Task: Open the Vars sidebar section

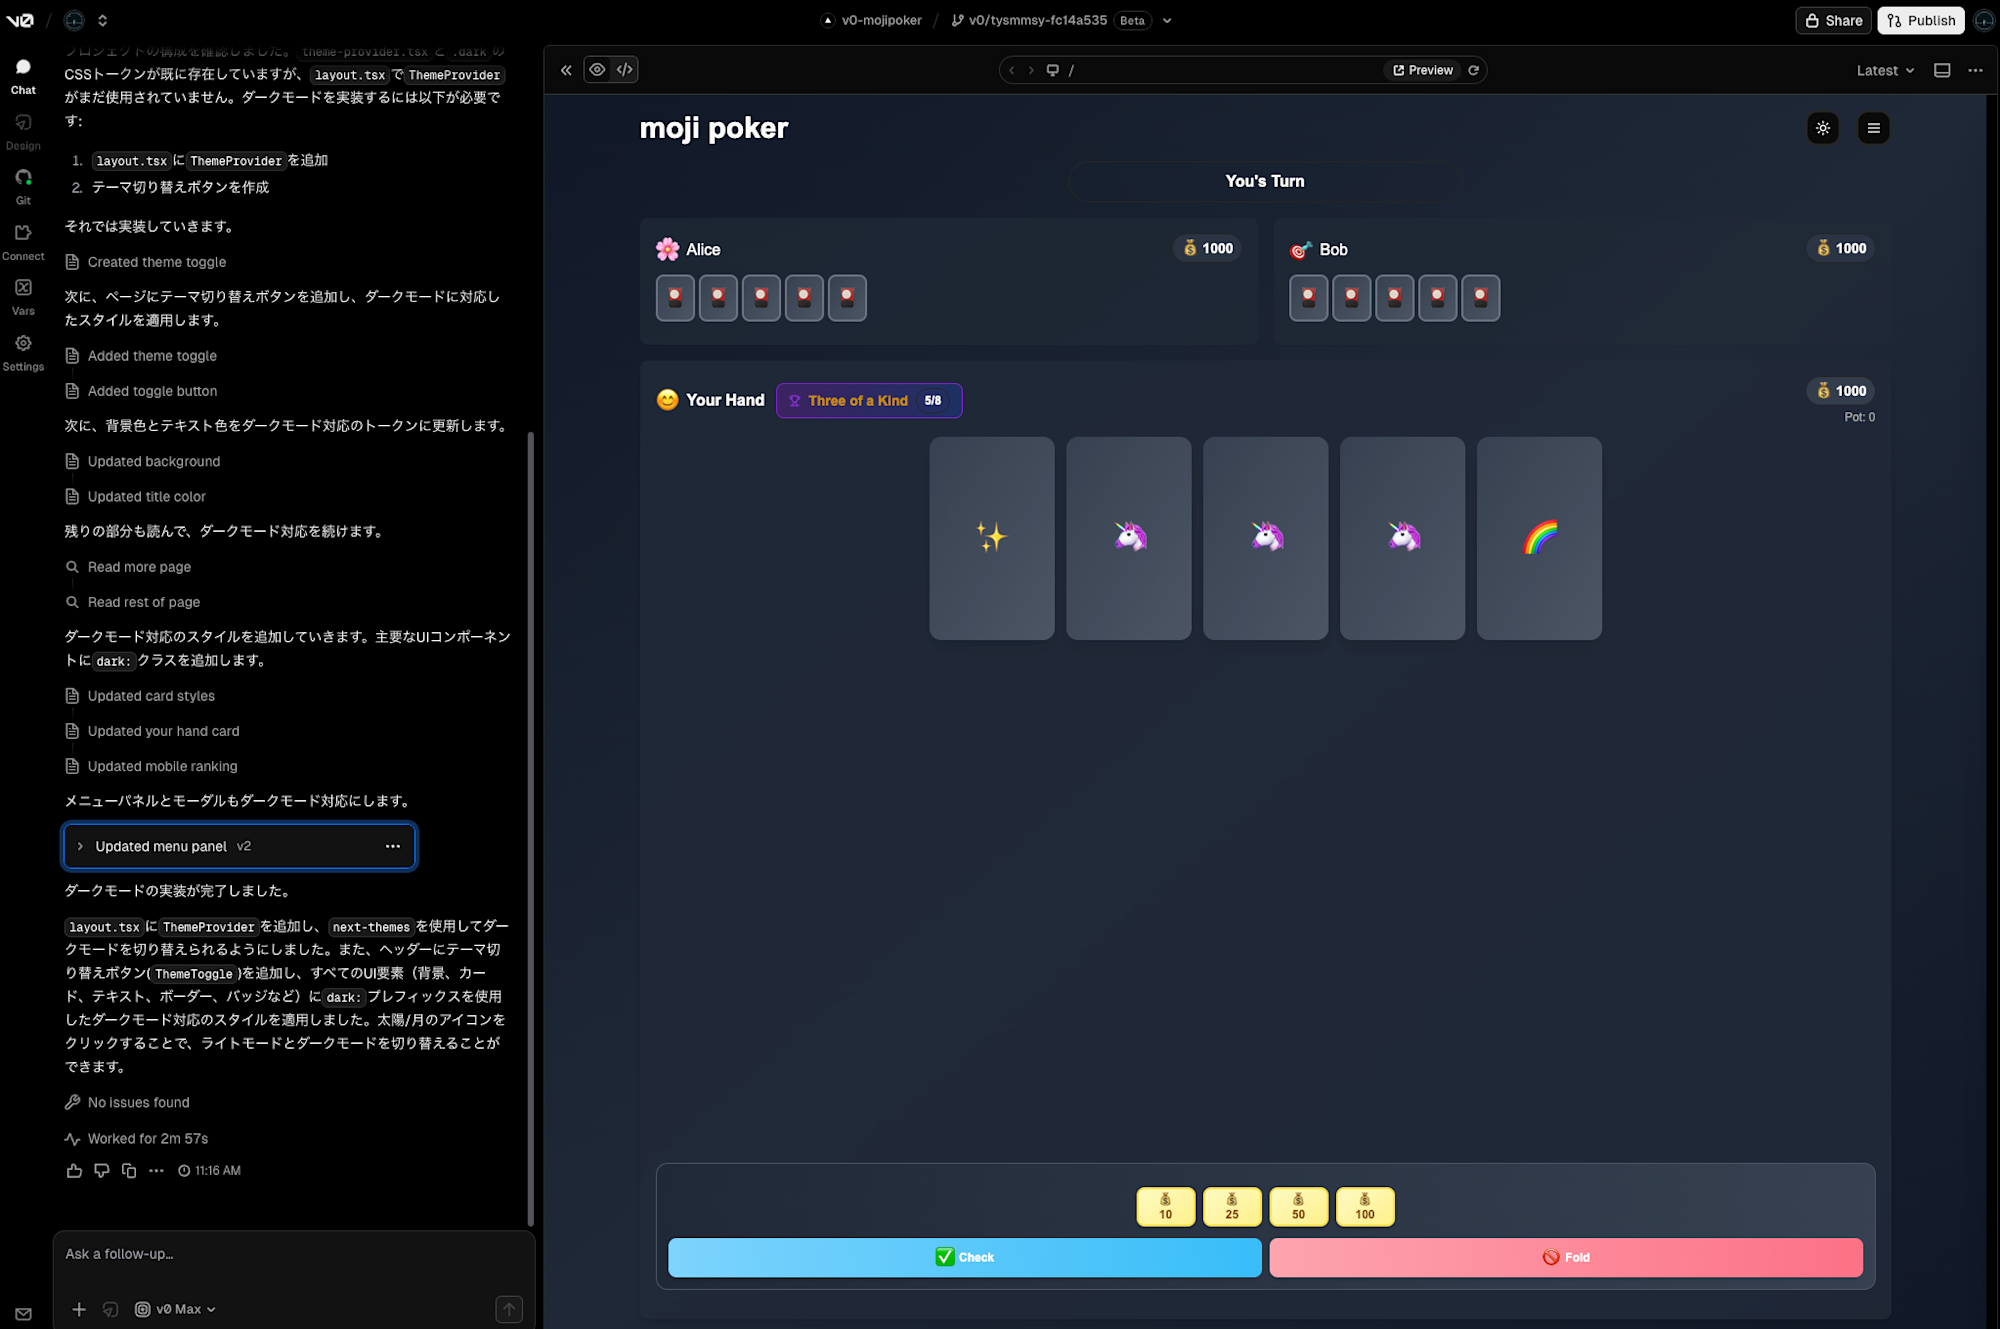Action: tap(23, 295)
